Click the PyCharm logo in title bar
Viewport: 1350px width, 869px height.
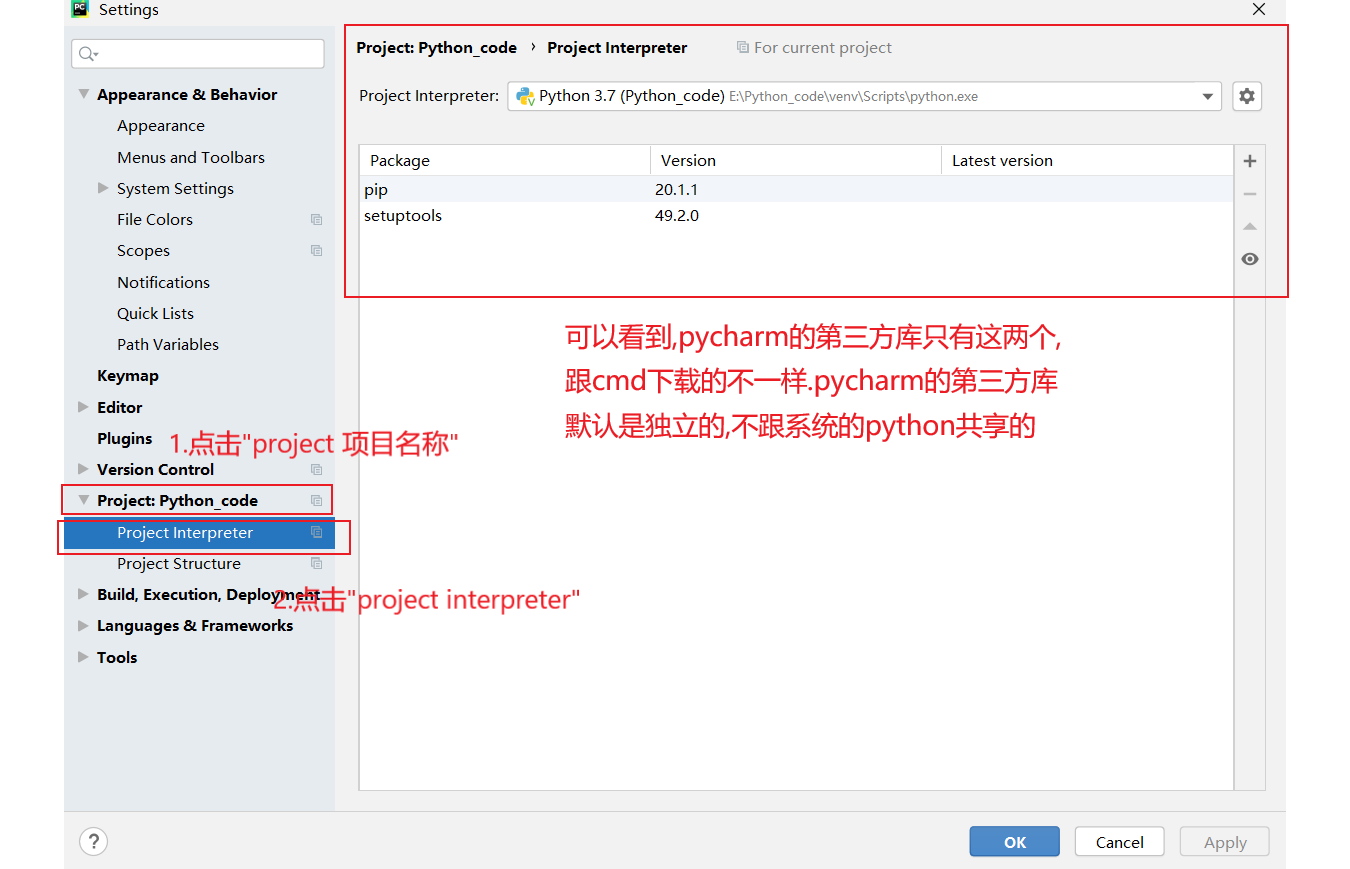[x=81, y=9]
